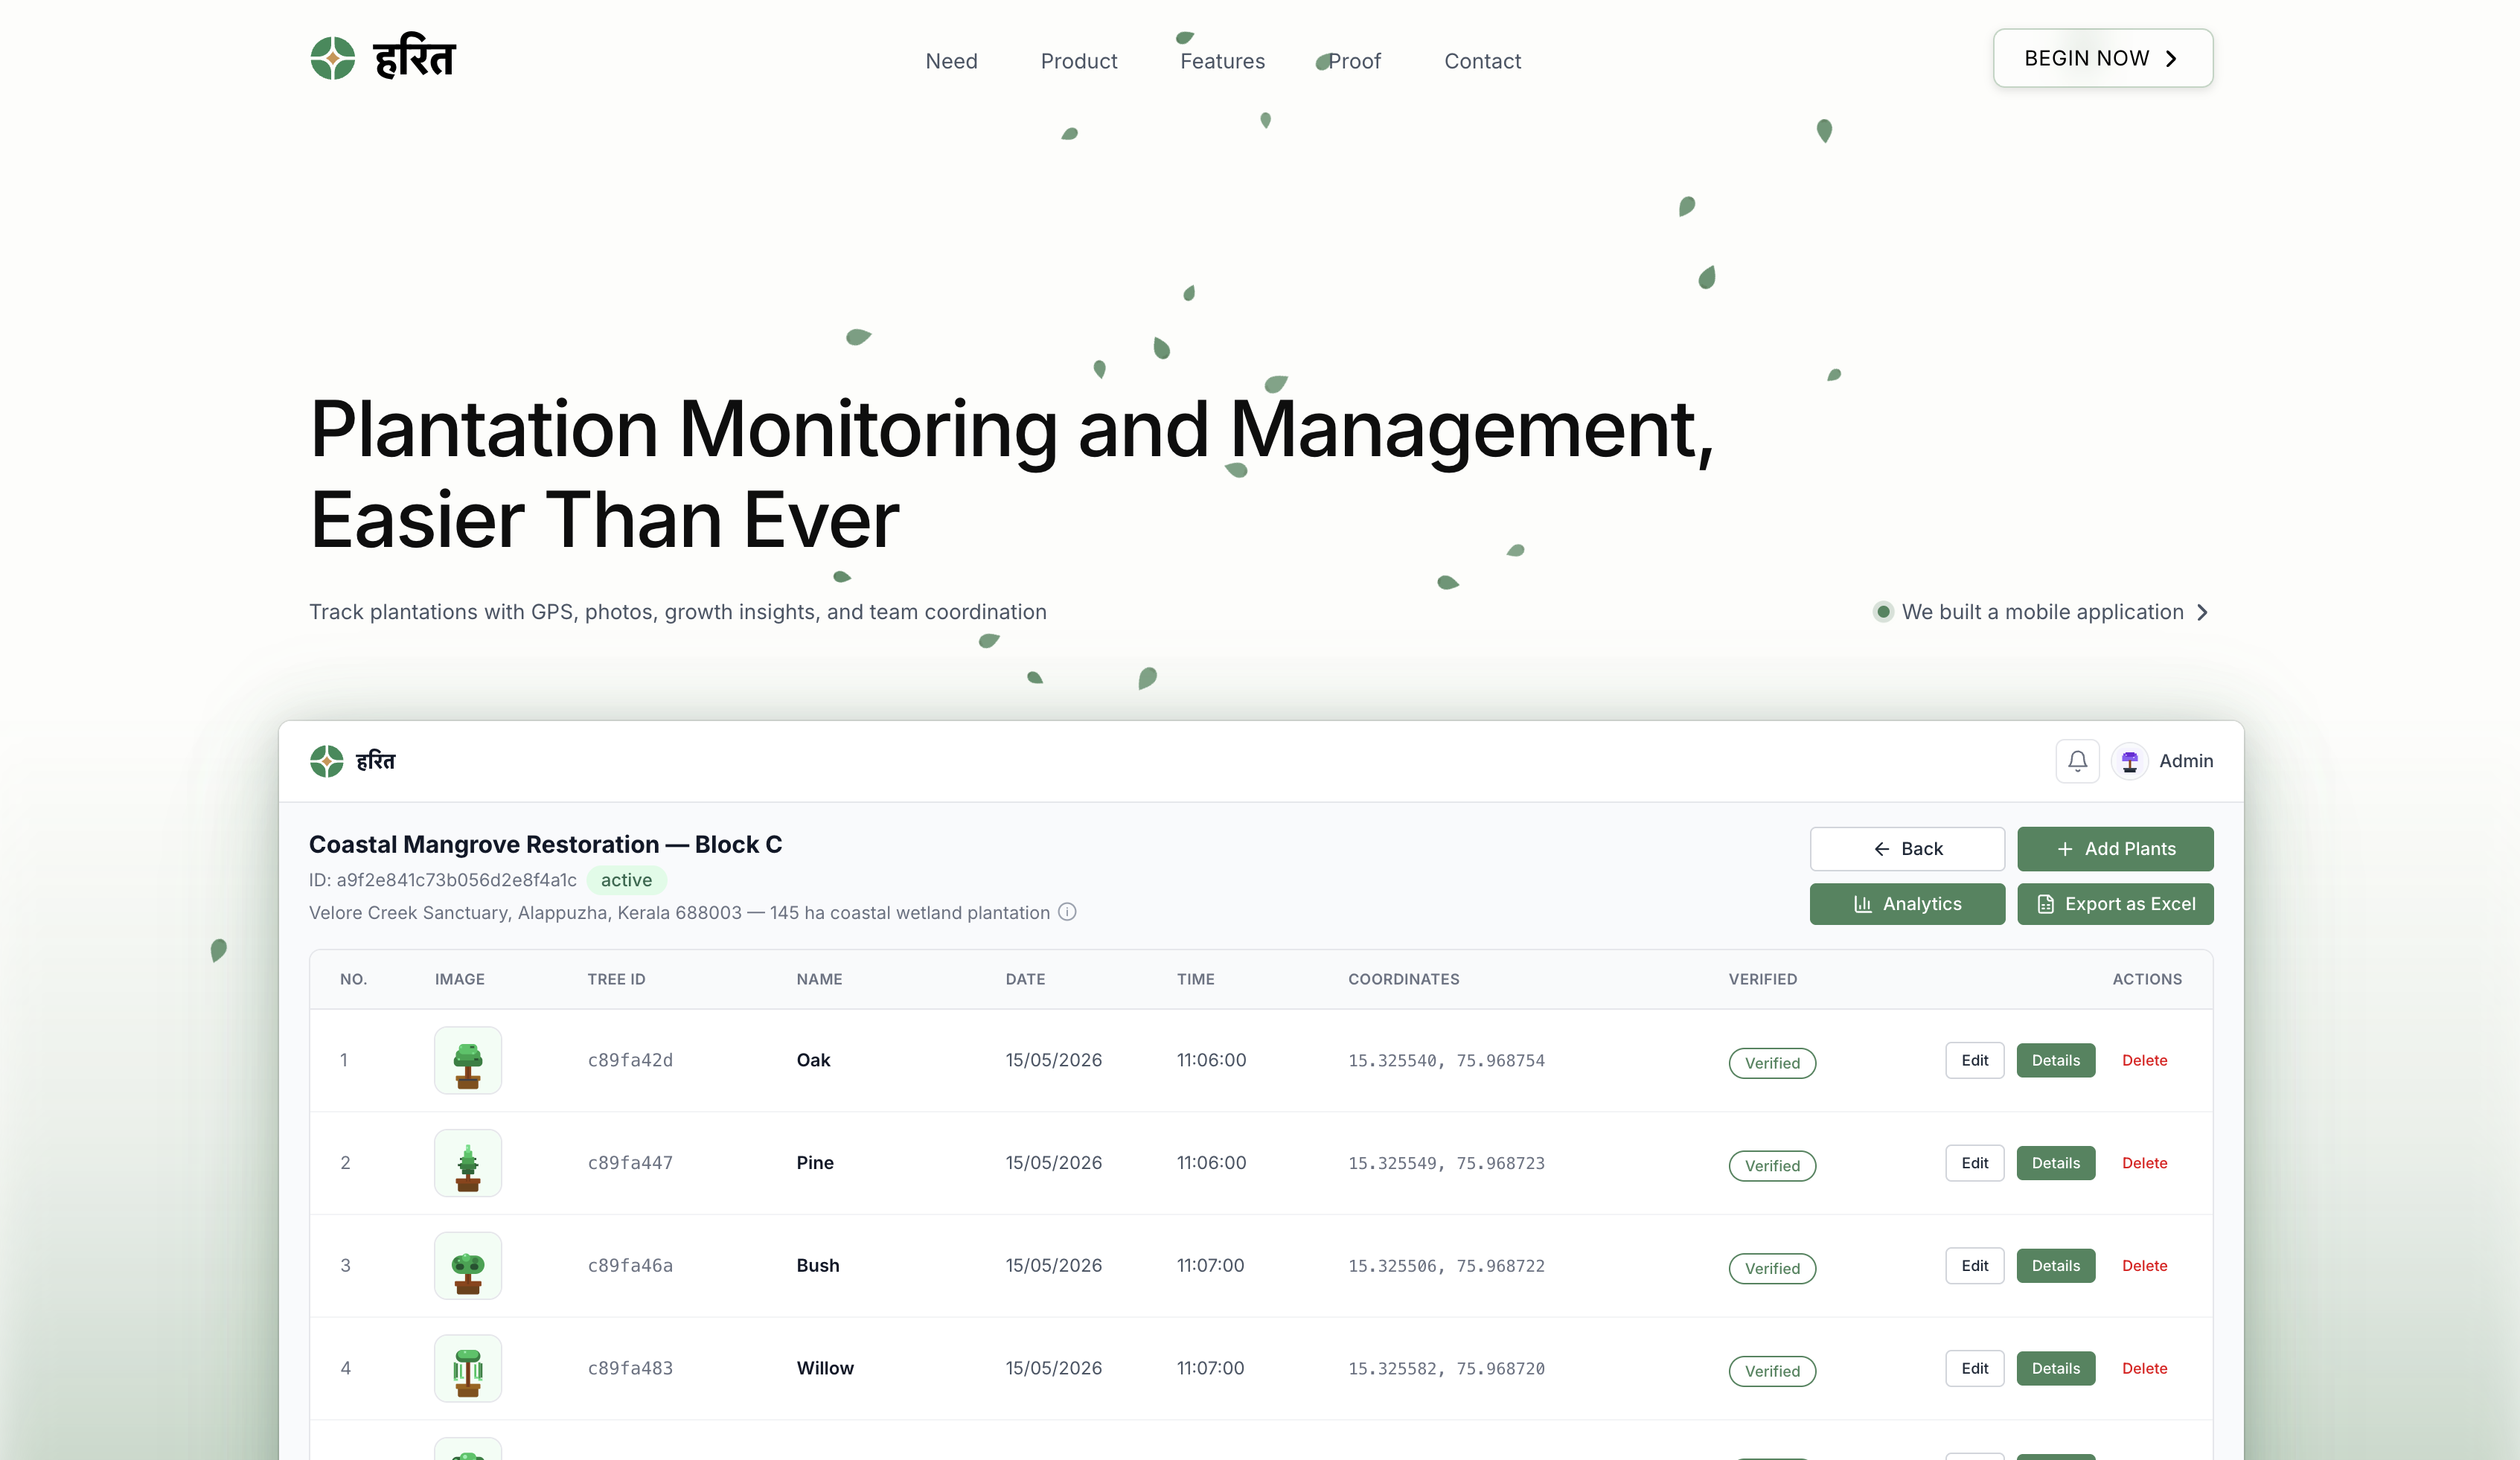Click the DATE column header
Viewport: 2520px width, 1460px height.
1025,979
